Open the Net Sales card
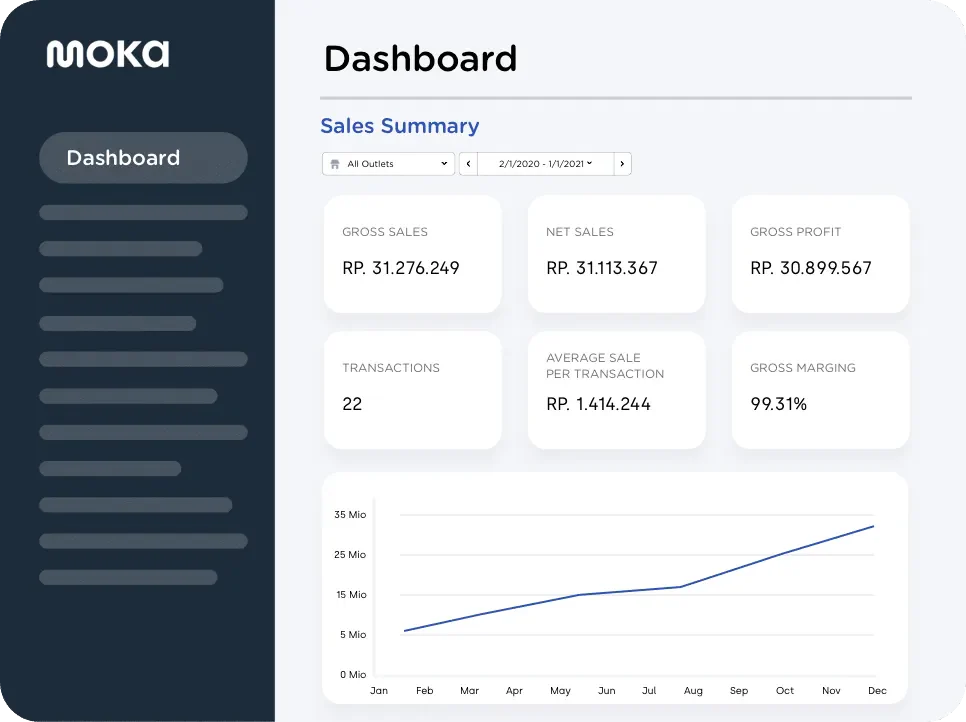This screenshot has height=722, width=966. click(x=617, y=254)
